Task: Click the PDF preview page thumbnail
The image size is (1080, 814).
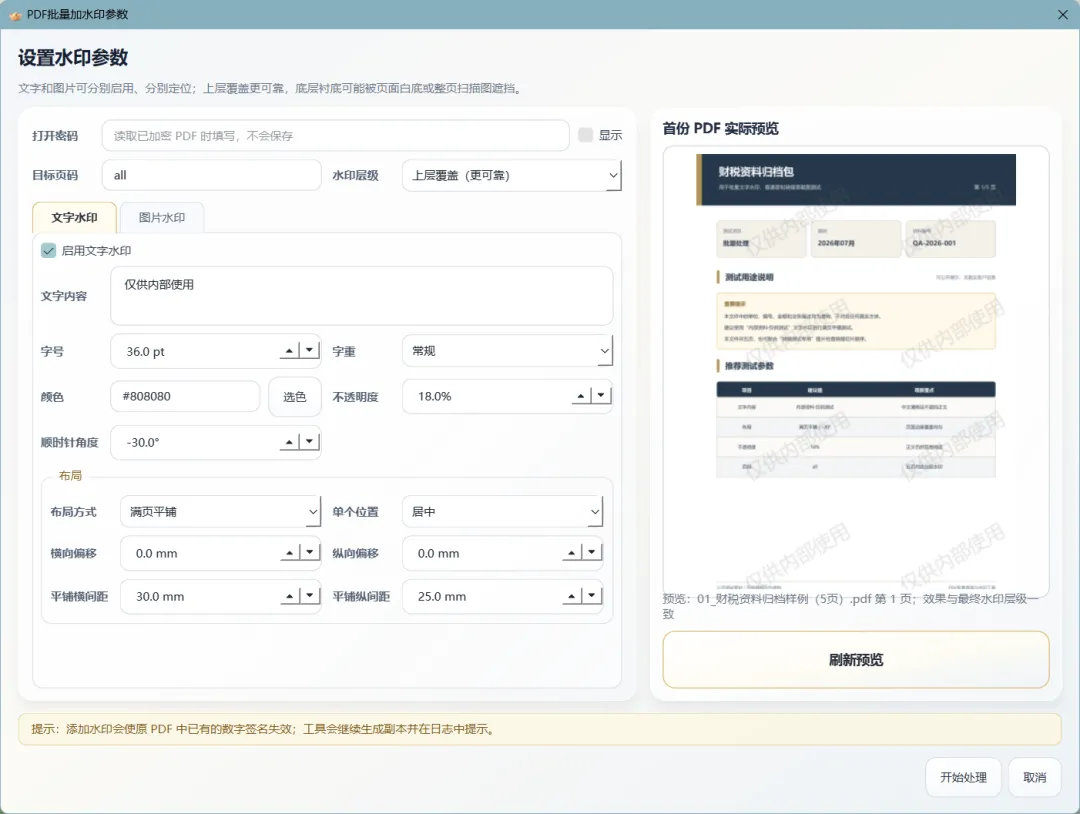Action: (x=855, y=372)
